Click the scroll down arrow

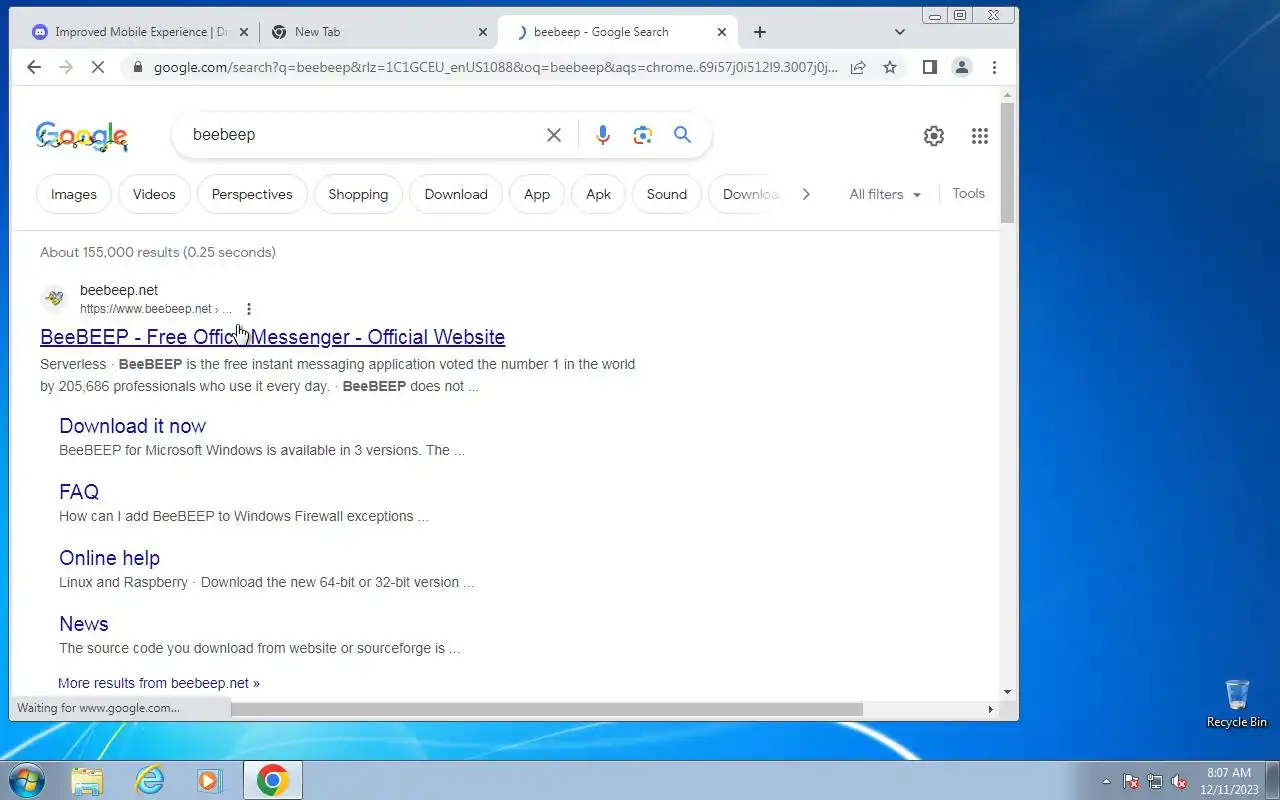pos(1007,691)
